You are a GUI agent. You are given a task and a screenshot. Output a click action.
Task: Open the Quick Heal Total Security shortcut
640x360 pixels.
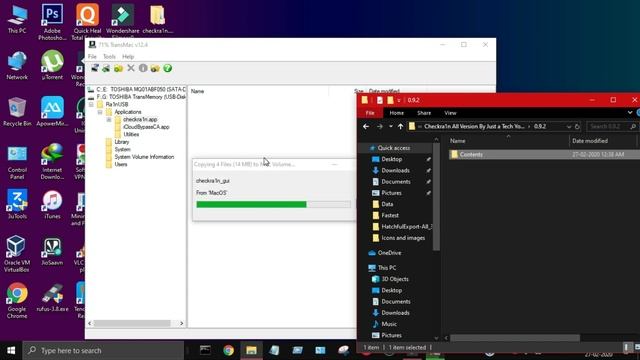pos(87,22)
